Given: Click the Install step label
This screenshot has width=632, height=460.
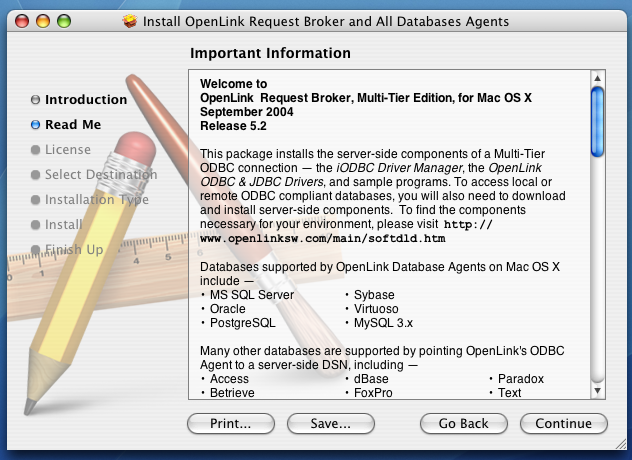Looking at the screenshot, I should (64, 225).
